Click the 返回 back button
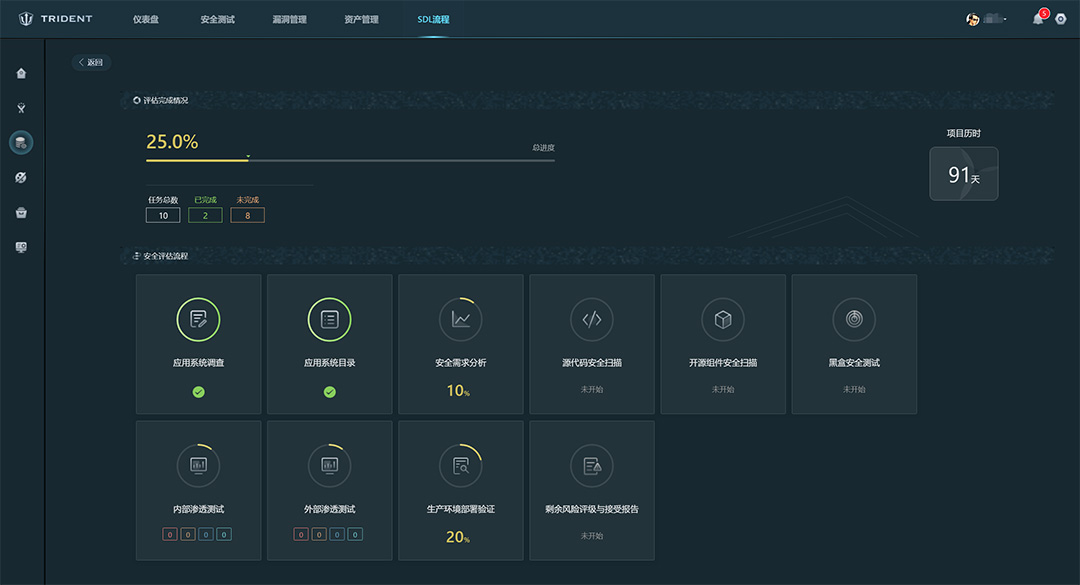 (91, 62)
